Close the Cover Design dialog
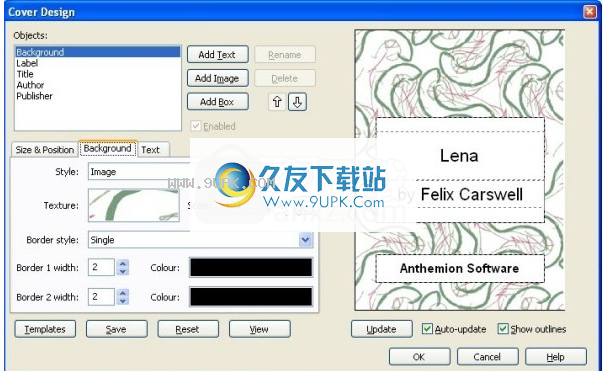The width and height of the screenshot is (607, 371). pos(590,12)
